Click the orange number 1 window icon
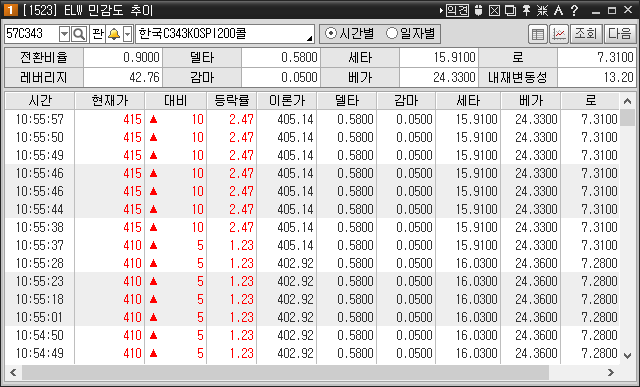 (x=11, y=10)
